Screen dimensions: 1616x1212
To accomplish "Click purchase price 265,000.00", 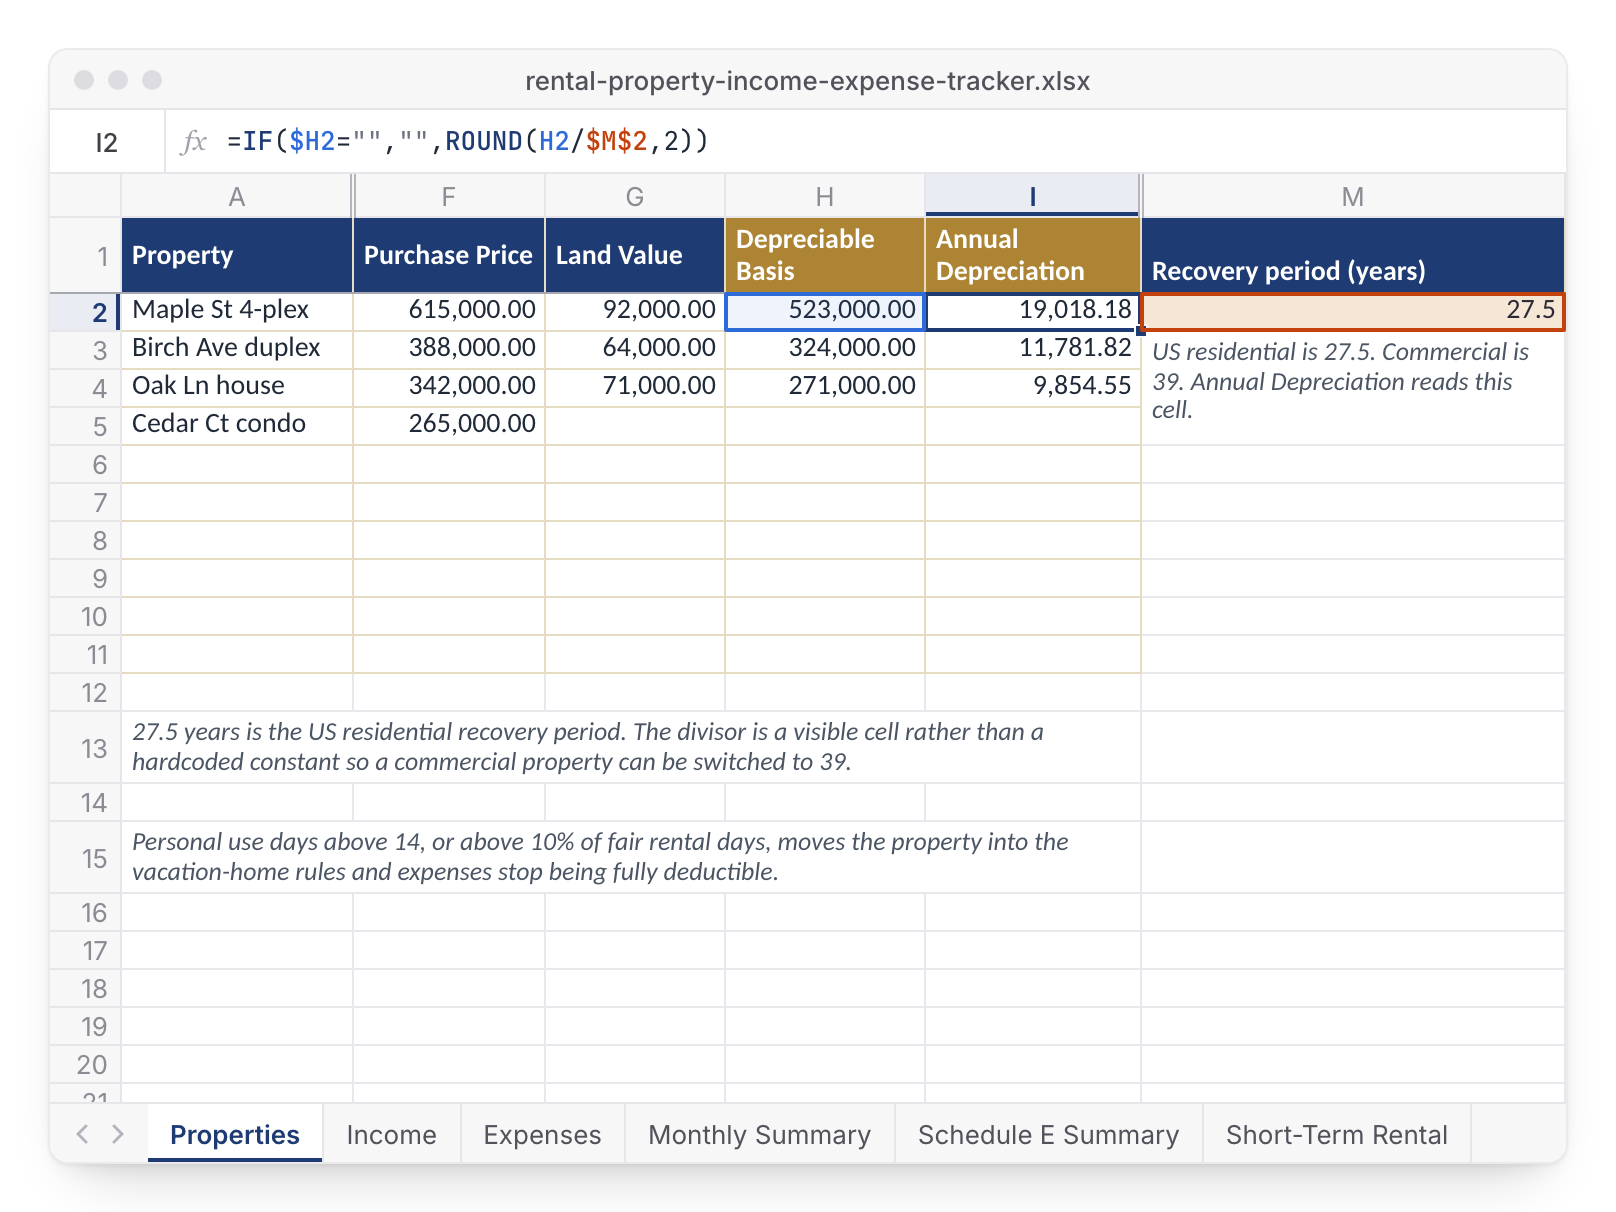I will [449, 425].
